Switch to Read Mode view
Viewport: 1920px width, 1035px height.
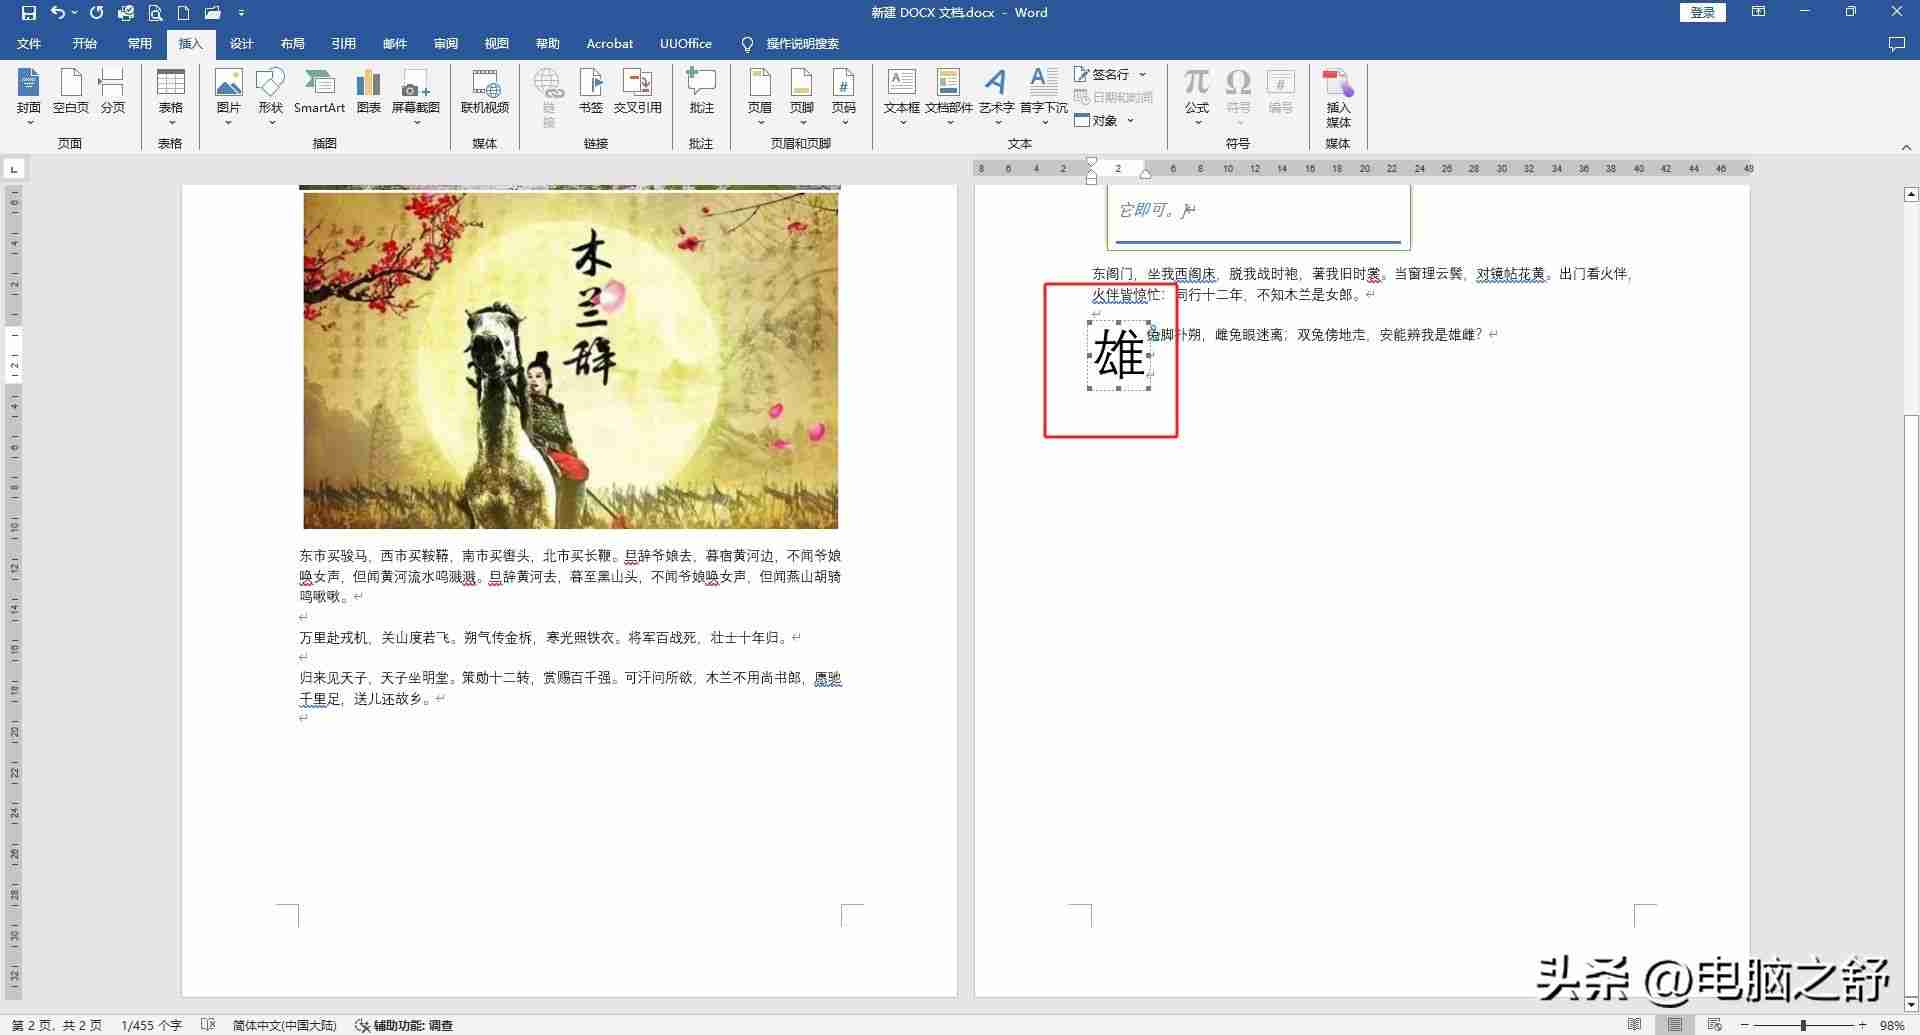[1635, 1025]
